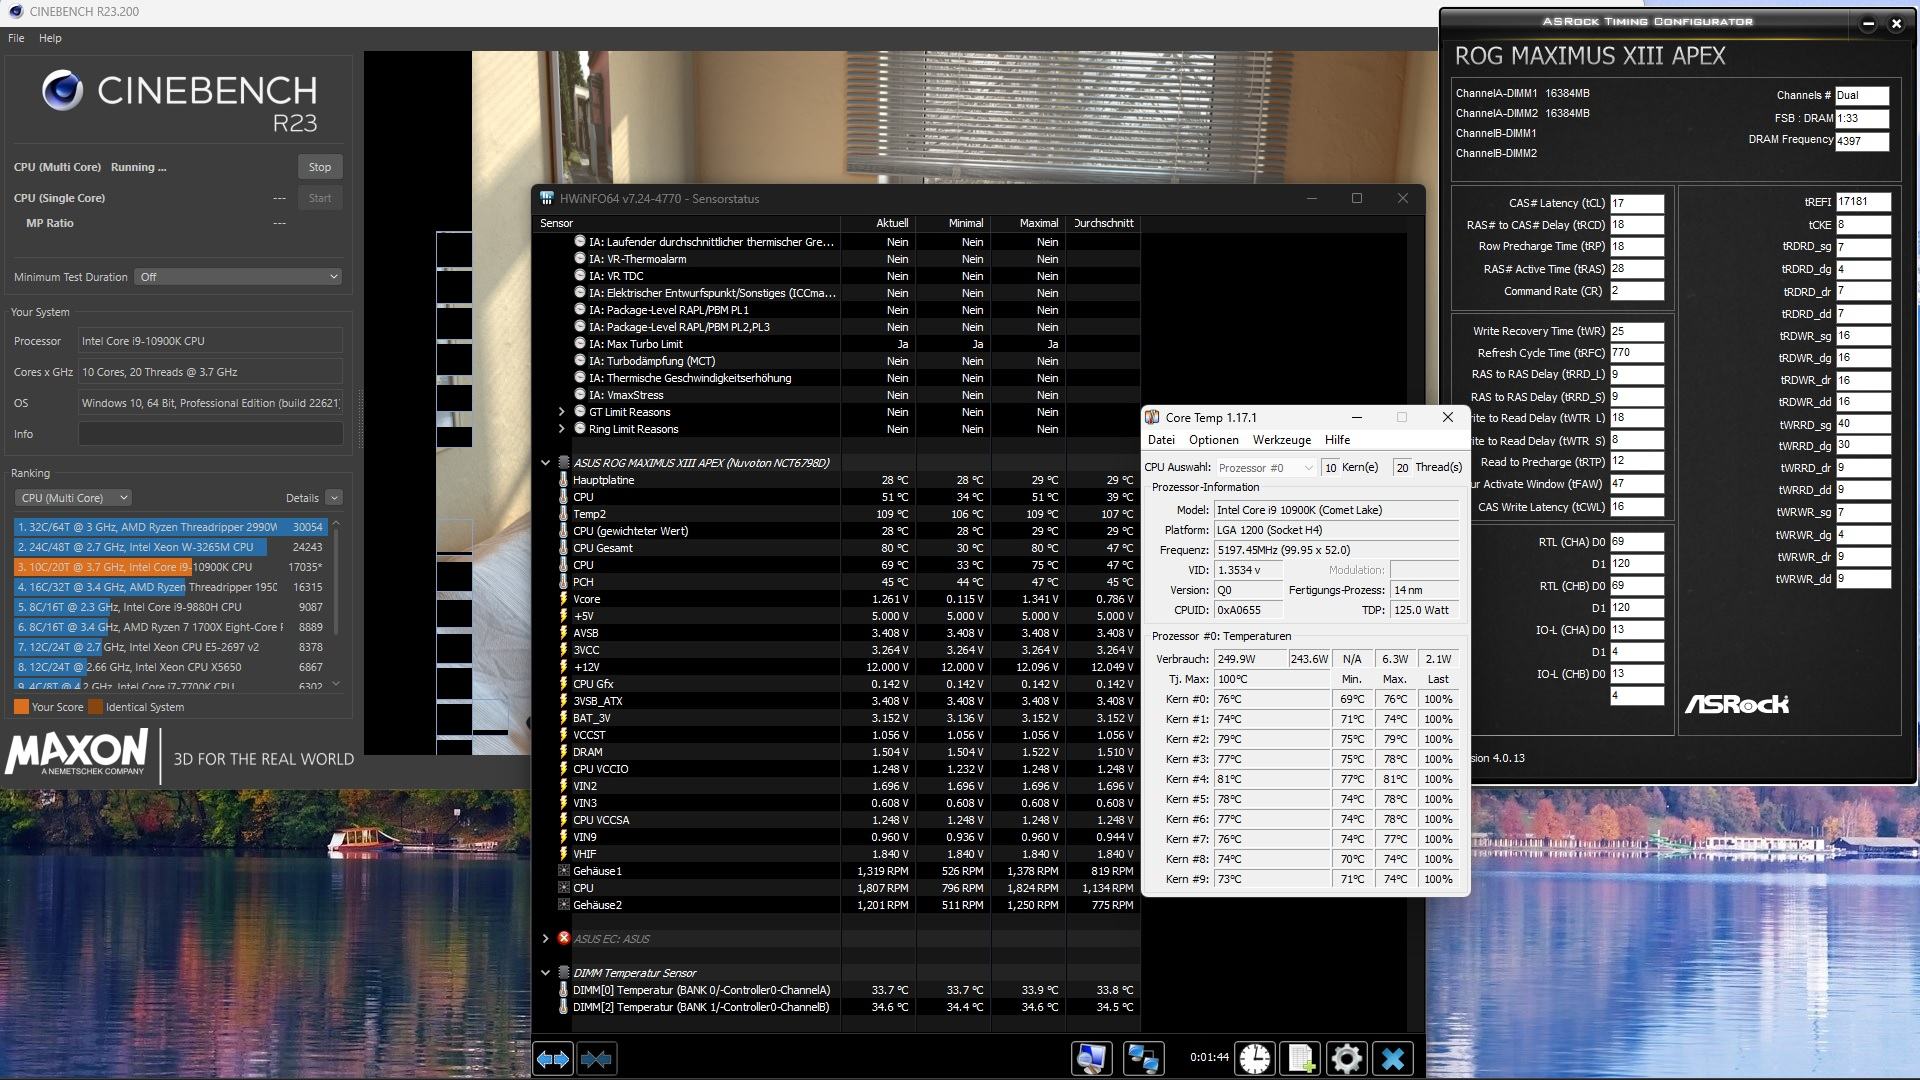Image resolution: width=1920 pixels, height=1080 pixels.
Task: Open Prozessor #0 dropdown in Core Temp
Action: pos(1265,468)
